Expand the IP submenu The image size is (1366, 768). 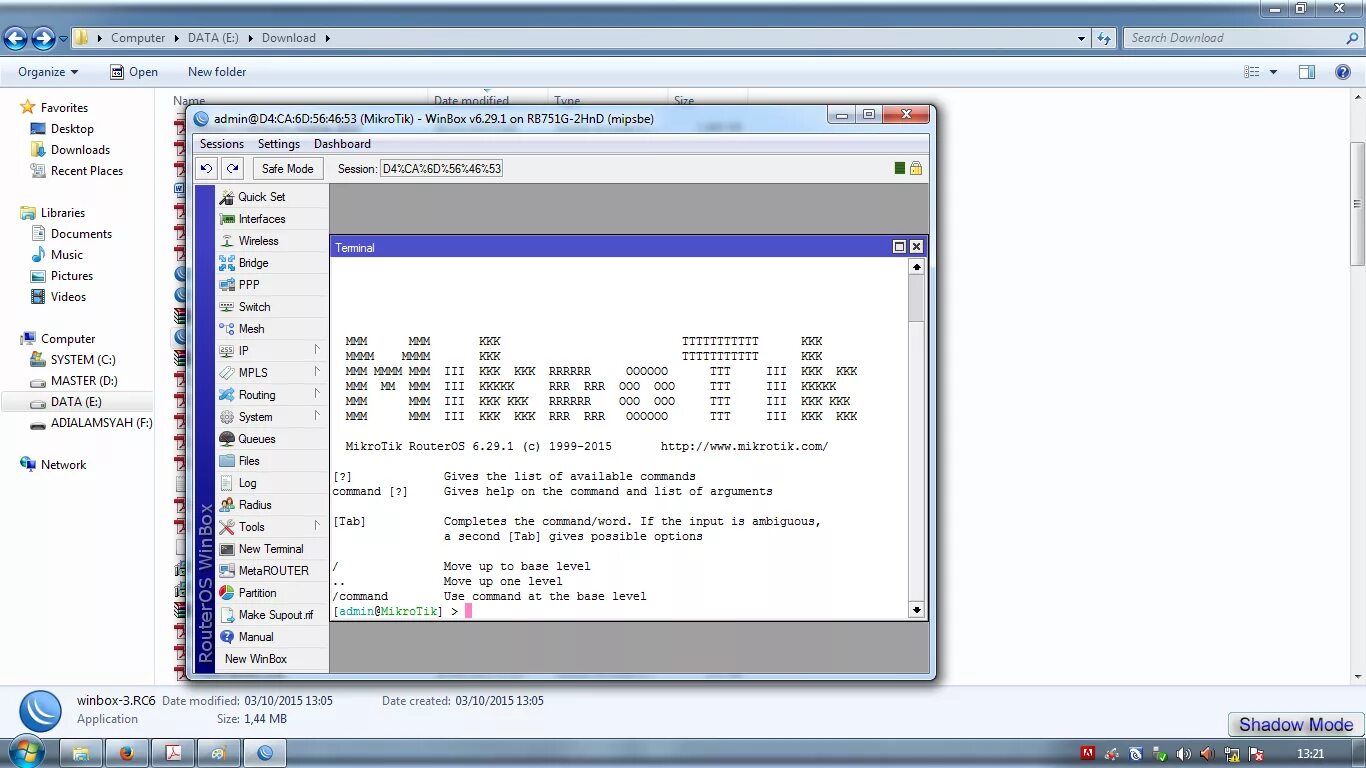click(272, 351)
